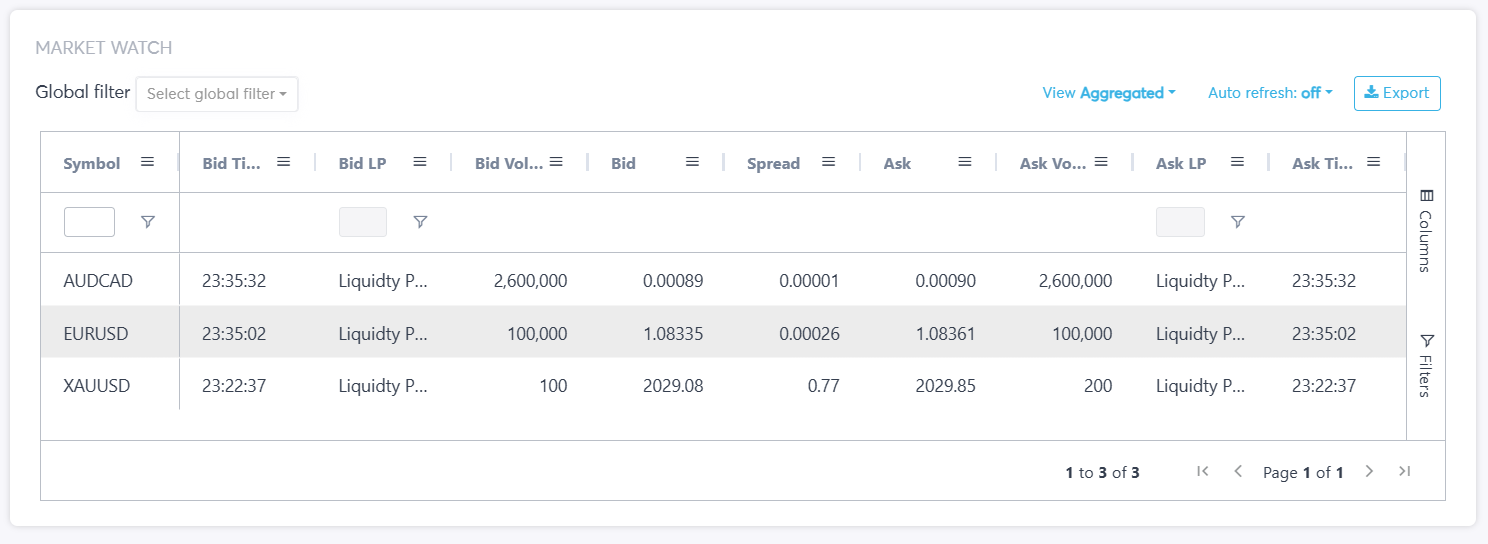Click the Ask LP filter funnel icon
This screenshot has width=1488, height=544.
point(1237,222)
